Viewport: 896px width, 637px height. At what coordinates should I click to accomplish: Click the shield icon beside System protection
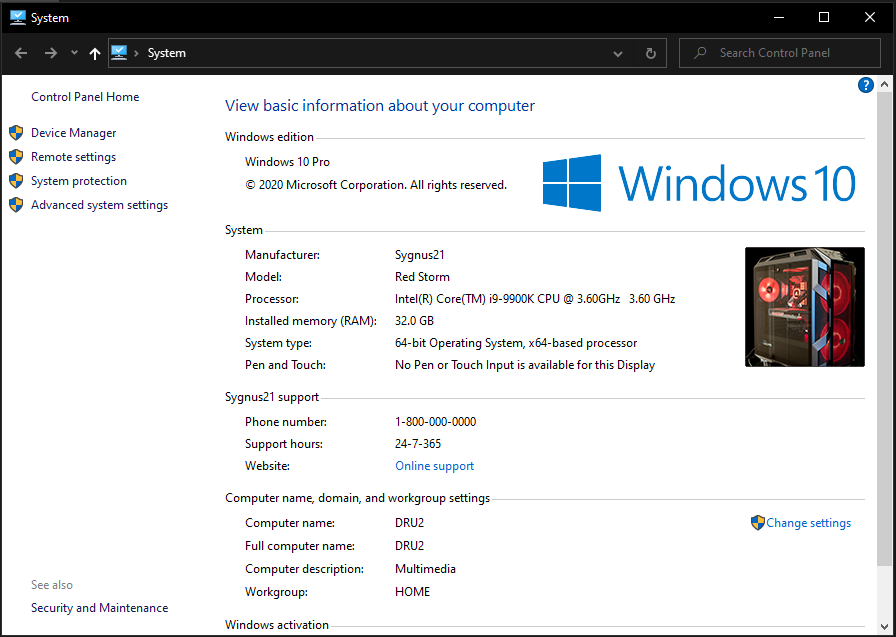point(16,181)
